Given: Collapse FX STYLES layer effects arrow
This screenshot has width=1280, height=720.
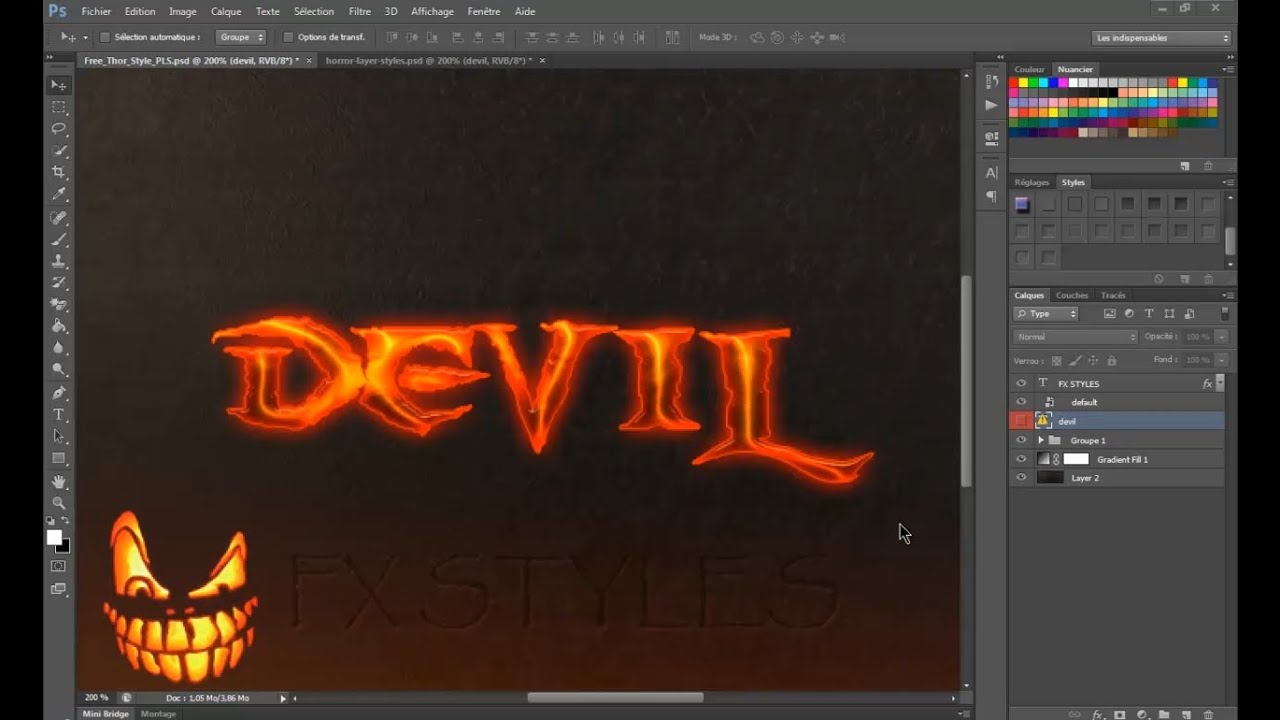Looking at the screenshot, I should [x=1220, y=383].
